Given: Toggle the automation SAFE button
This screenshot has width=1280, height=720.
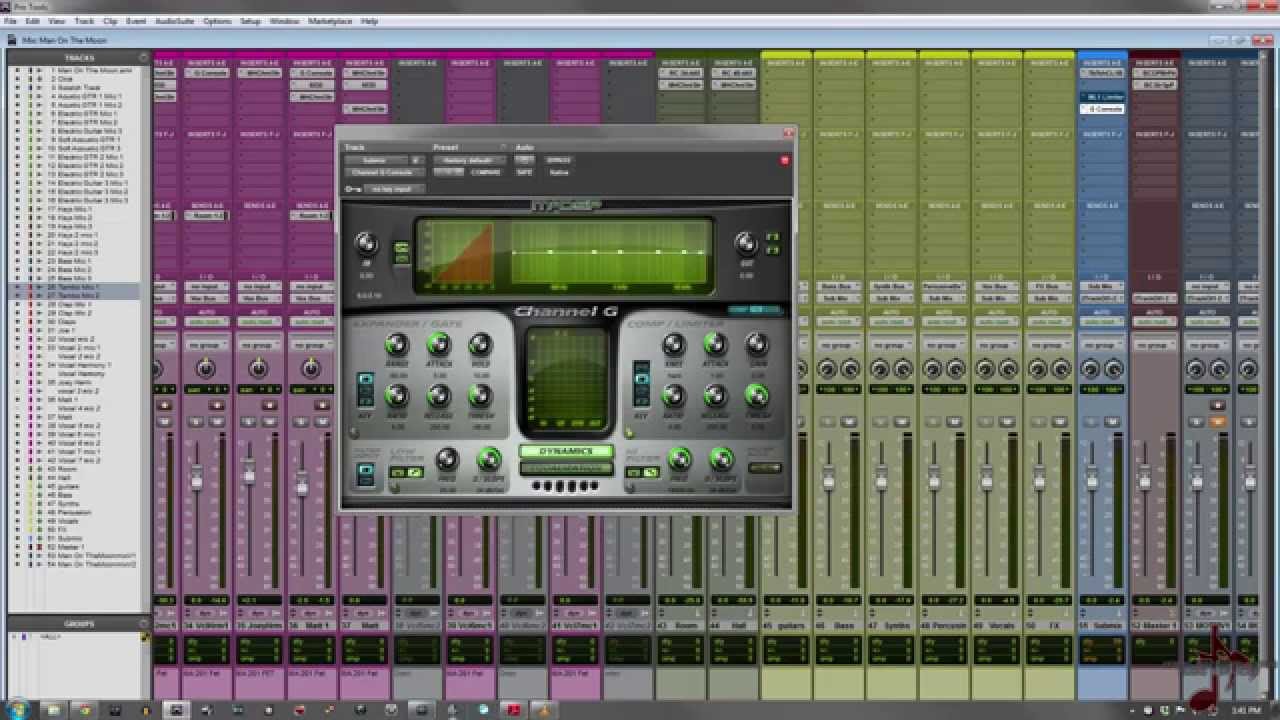Looking at the screenshot, I should (x=524, y=172).
